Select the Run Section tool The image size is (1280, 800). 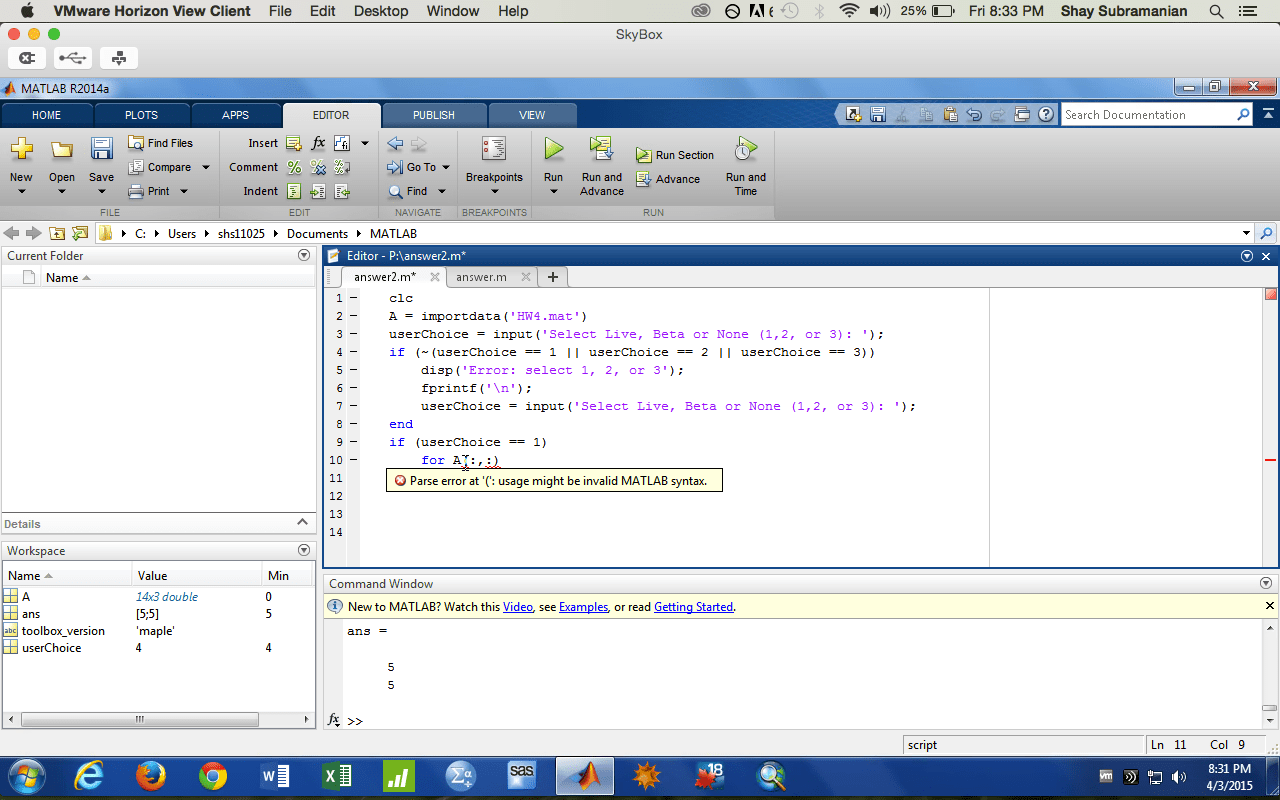click(675, 155)
